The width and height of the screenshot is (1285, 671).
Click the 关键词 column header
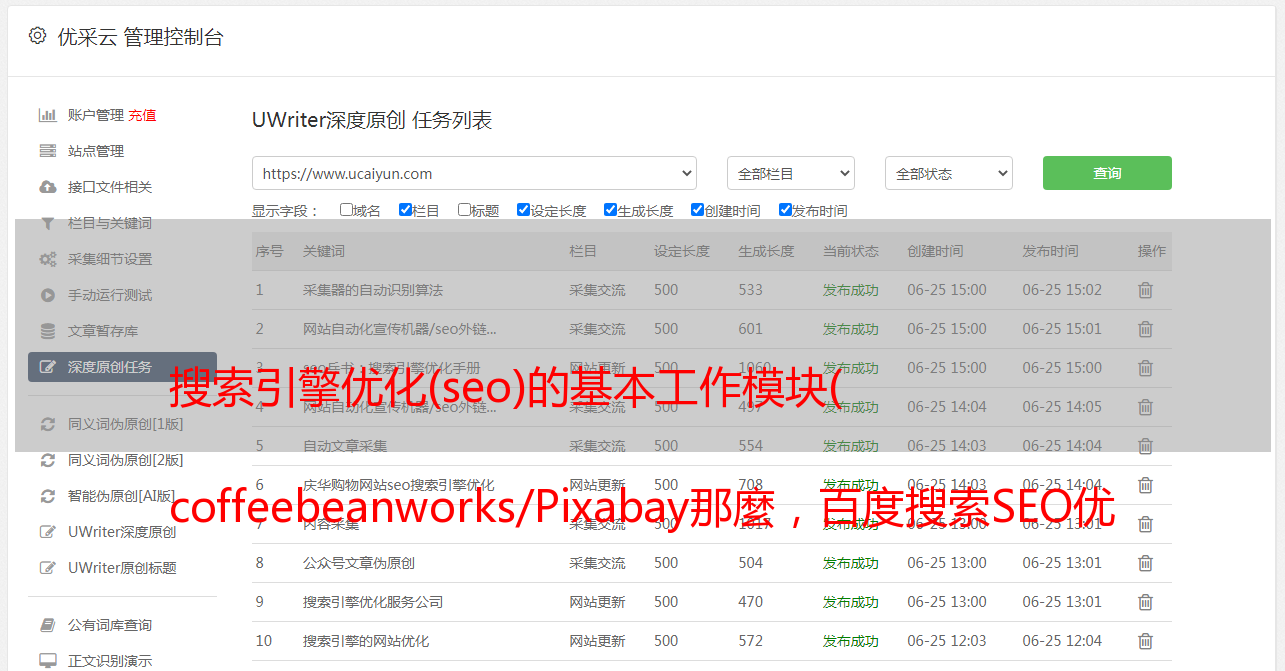[324, 251]
